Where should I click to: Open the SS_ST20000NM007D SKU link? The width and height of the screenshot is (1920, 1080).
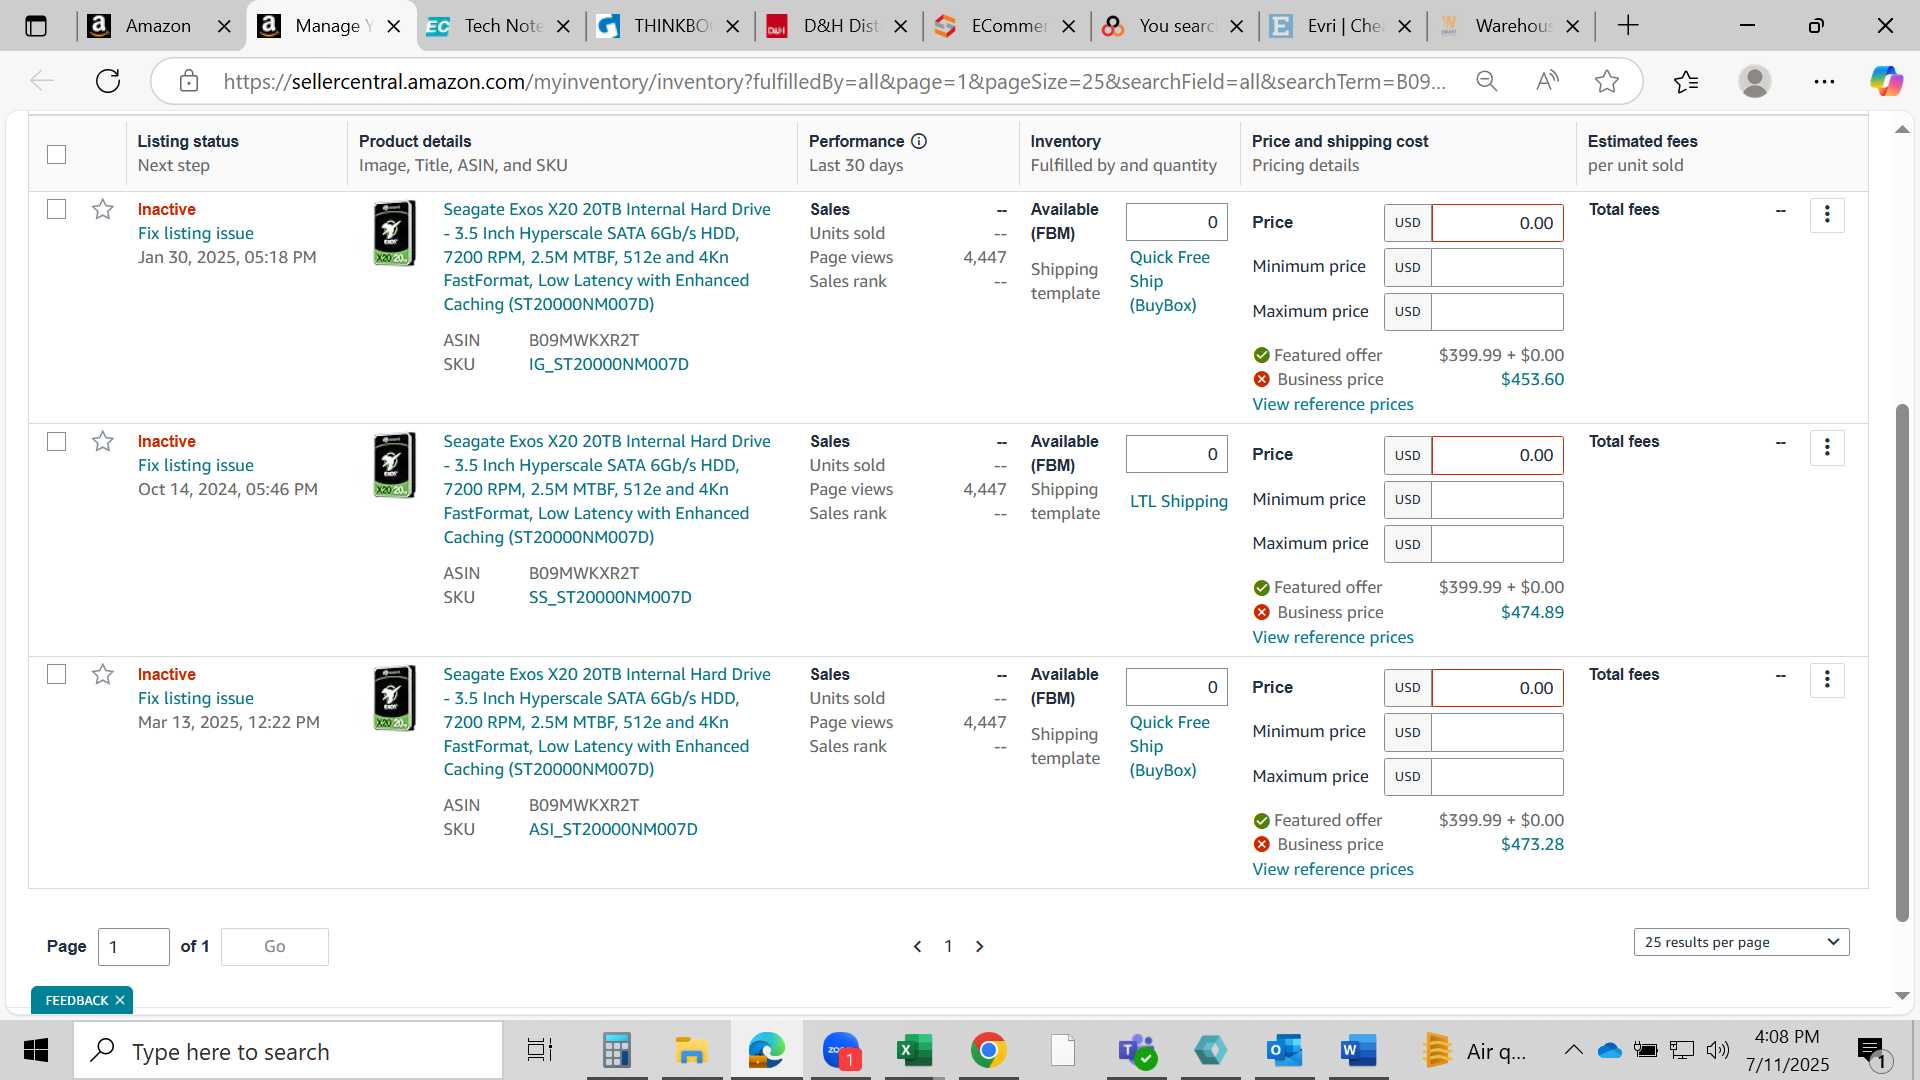click(610, 597)
